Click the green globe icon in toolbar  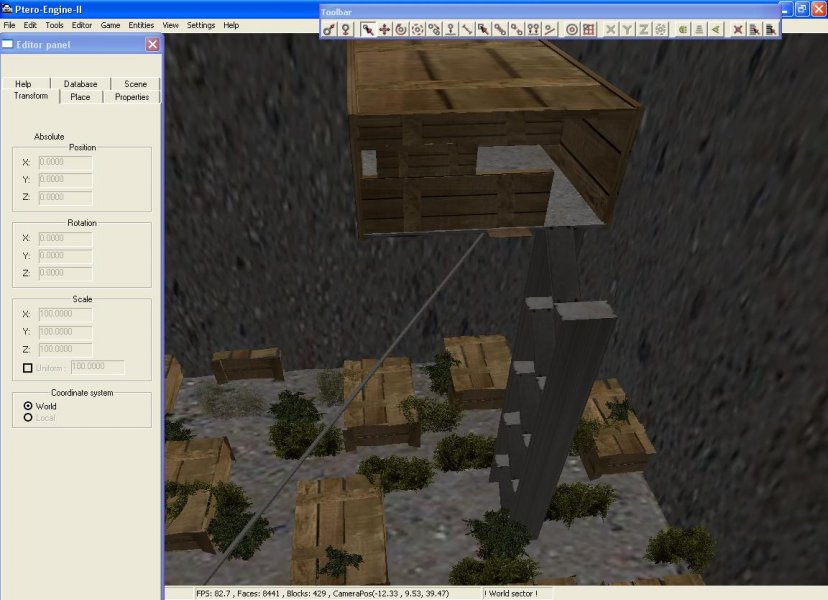(x=683, y=30)
